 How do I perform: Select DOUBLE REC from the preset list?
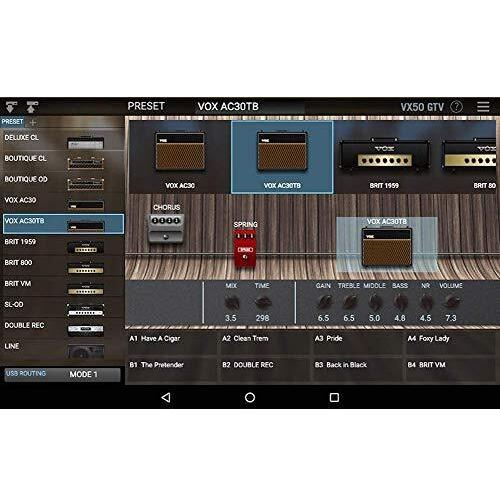point(63,328)
